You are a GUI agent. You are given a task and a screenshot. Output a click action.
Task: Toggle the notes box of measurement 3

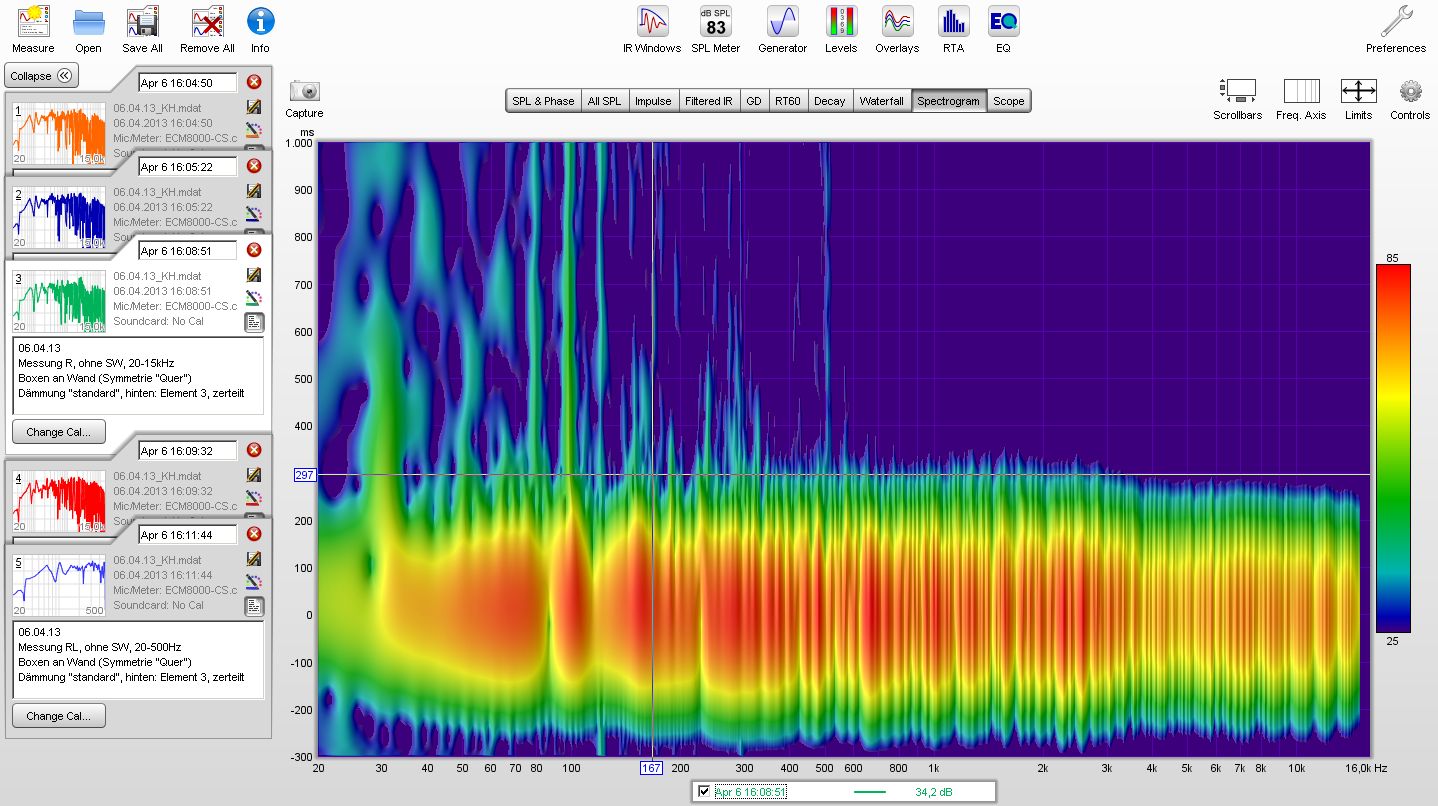click(x=254, y=322)
